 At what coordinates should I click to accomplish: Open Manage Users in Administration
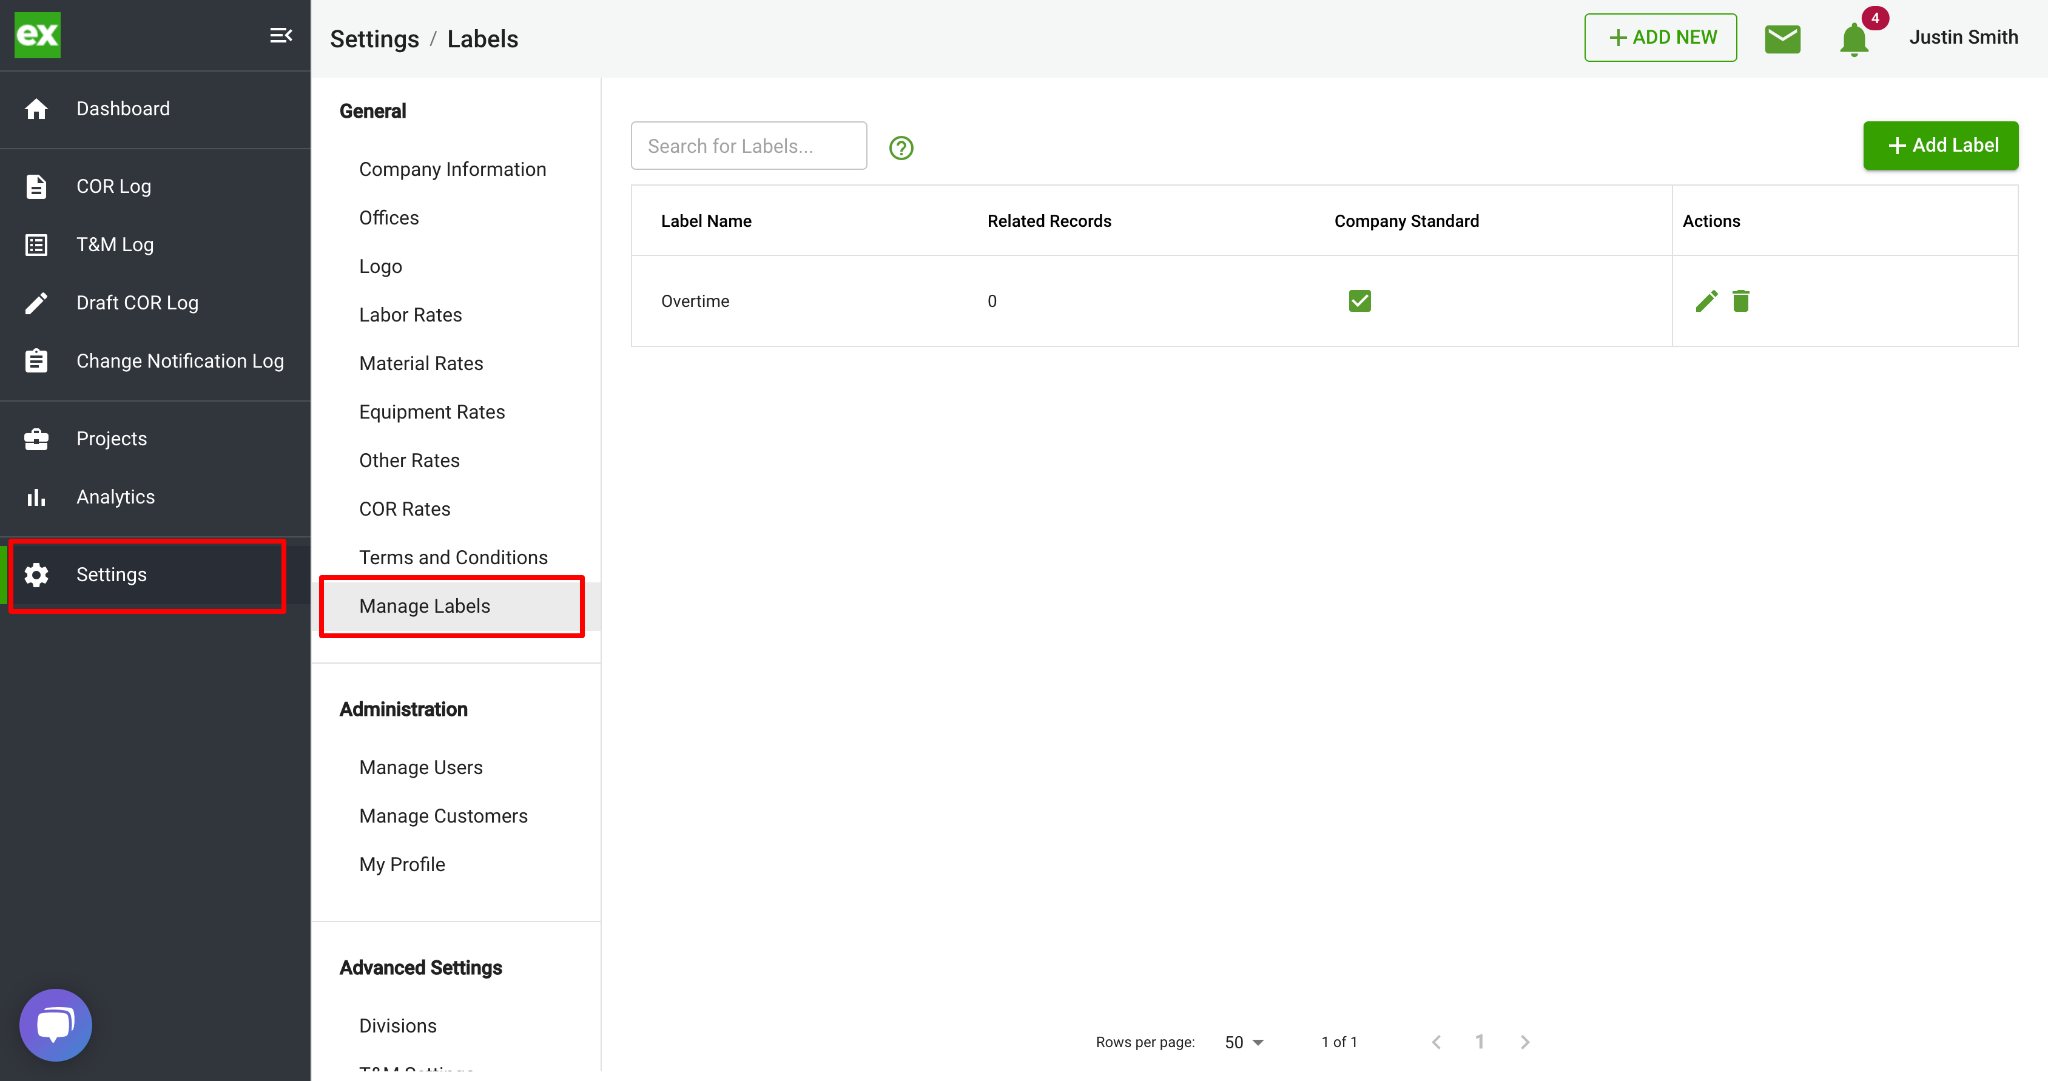420,767
